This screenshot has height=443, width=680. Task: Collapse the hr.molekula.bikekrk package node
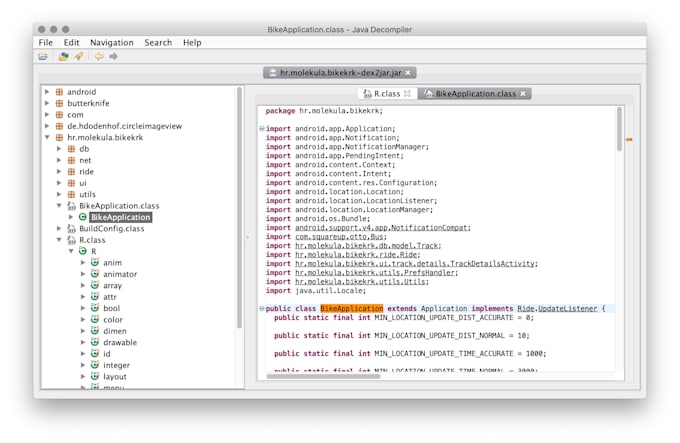tap(47, 137)
